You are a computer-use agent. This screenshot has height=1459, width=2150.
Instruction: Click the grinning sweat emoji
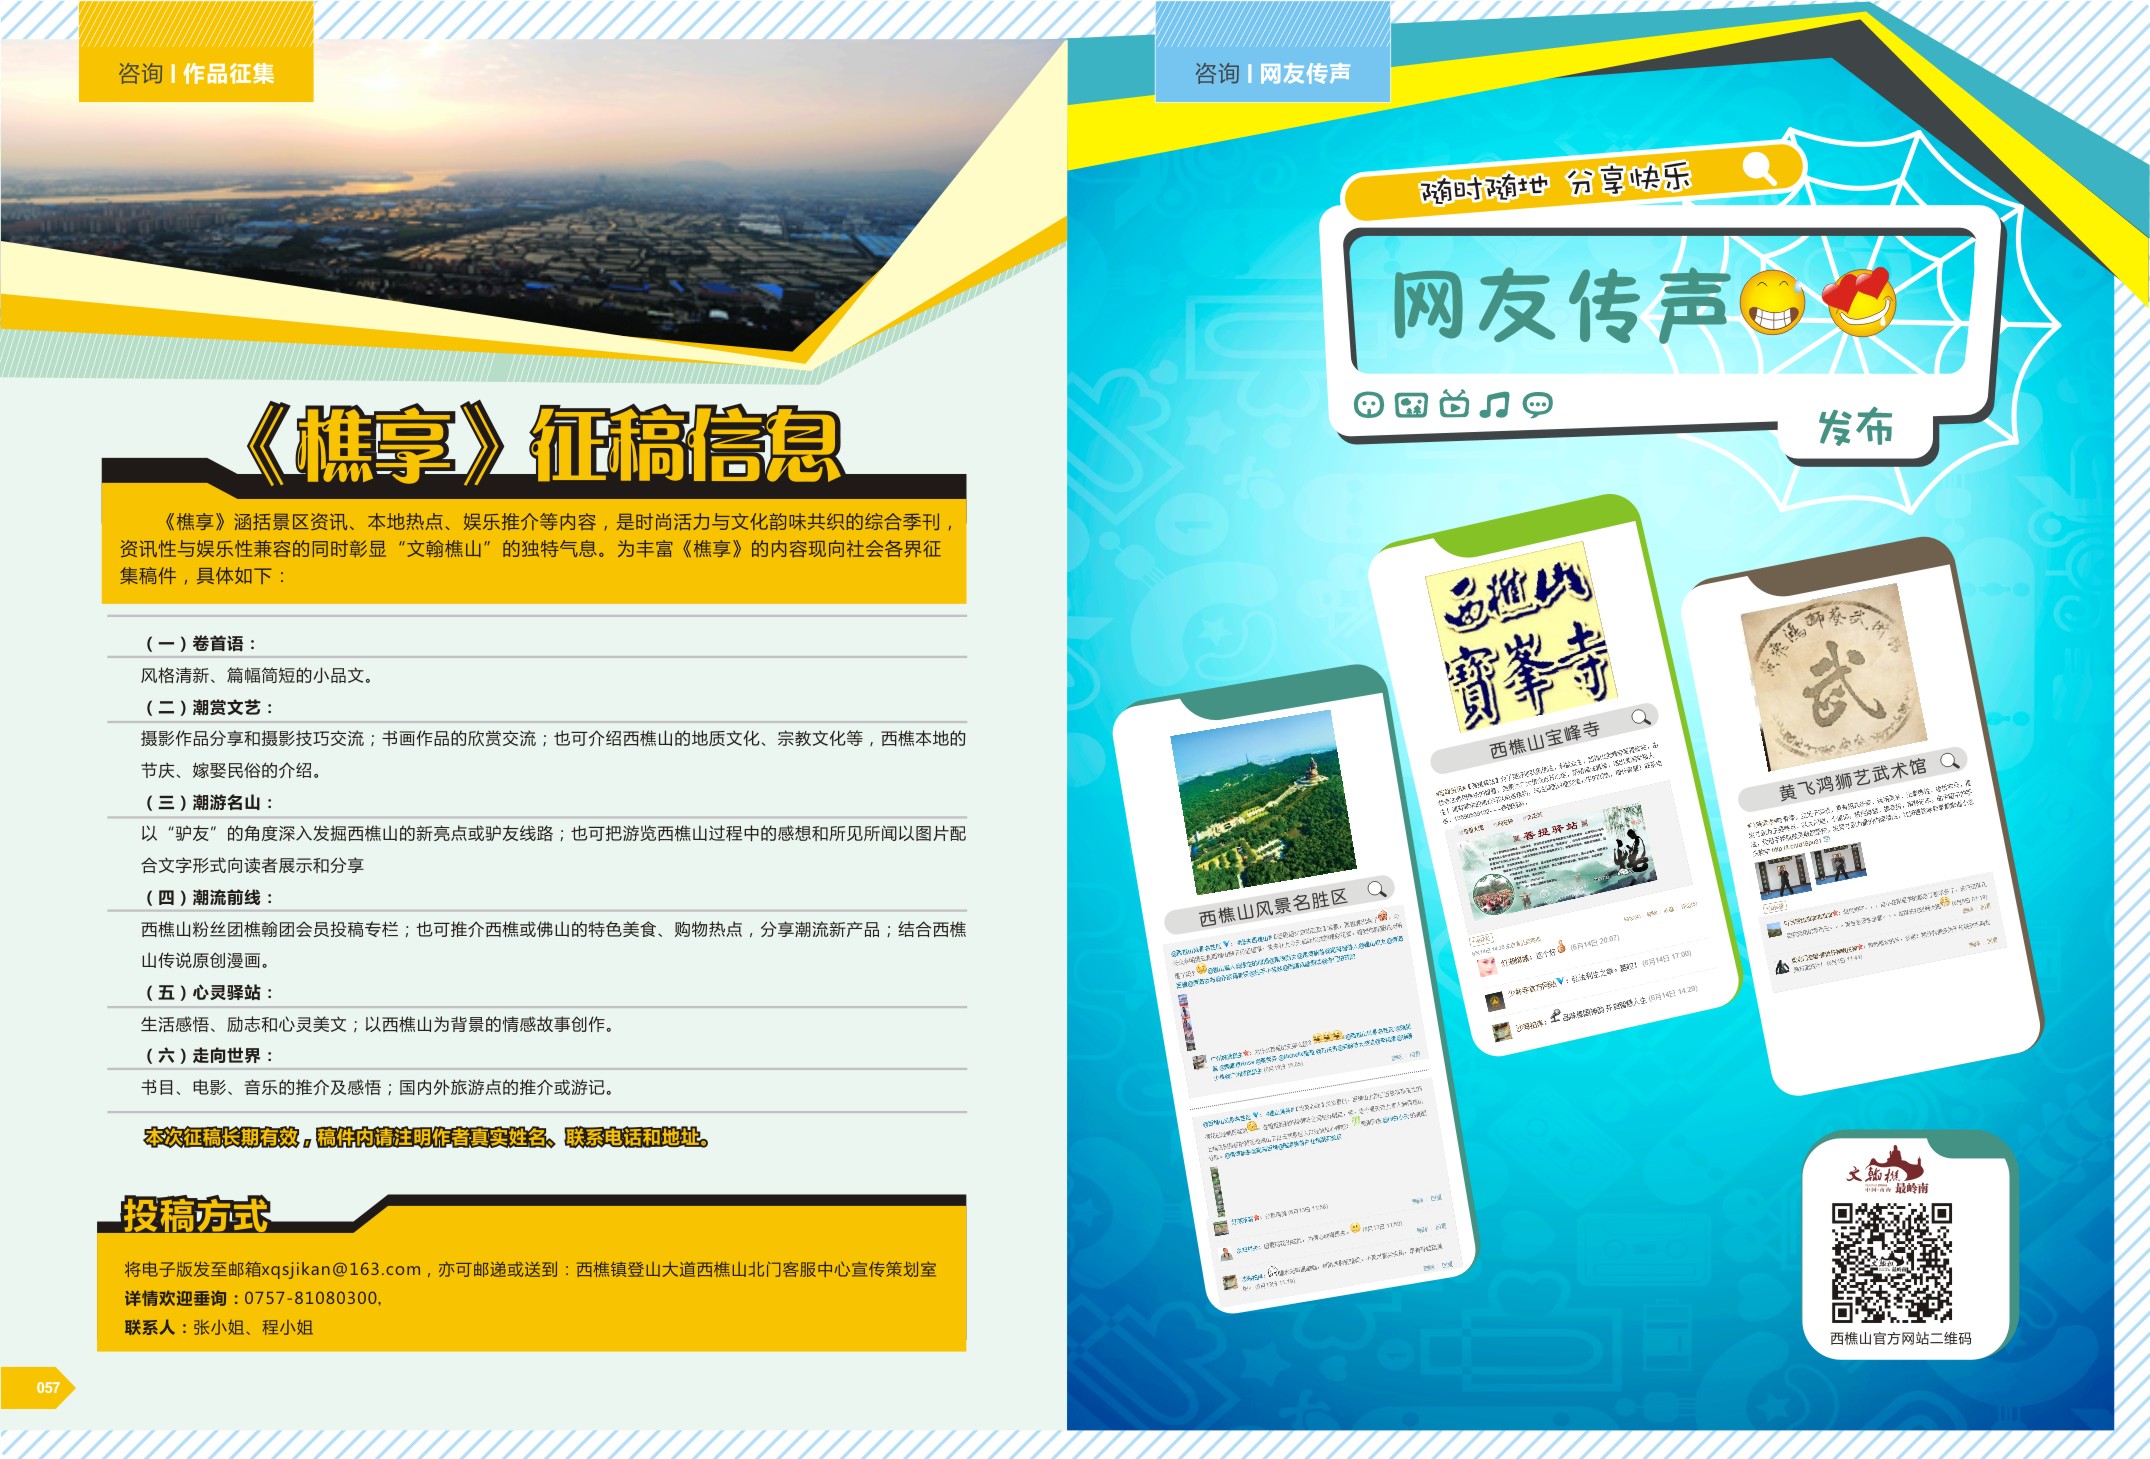coord(1772,303)
